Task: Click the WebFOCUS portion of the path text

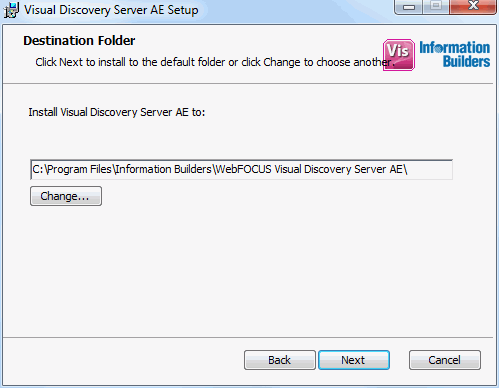Action: [x=244, y=169]
